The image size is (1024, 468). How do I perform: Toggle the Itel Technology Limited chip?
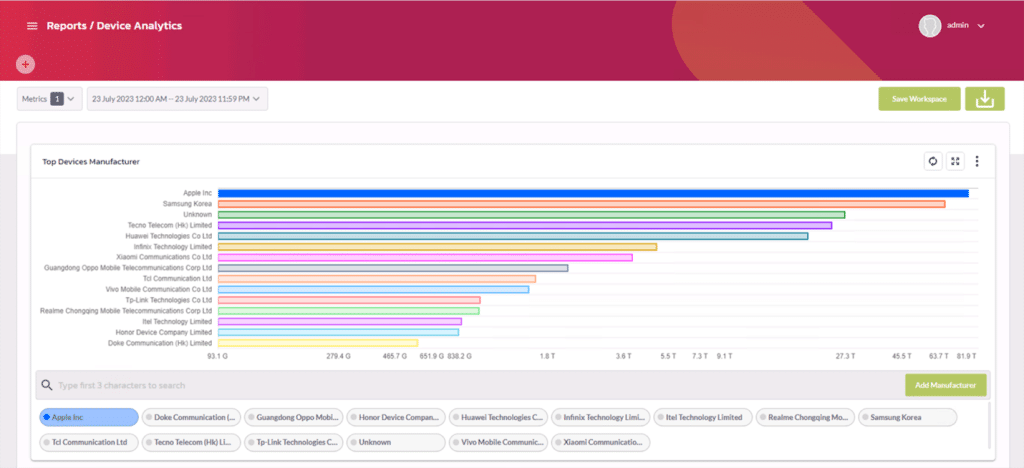pyautogui.click(x=703, y=417)
